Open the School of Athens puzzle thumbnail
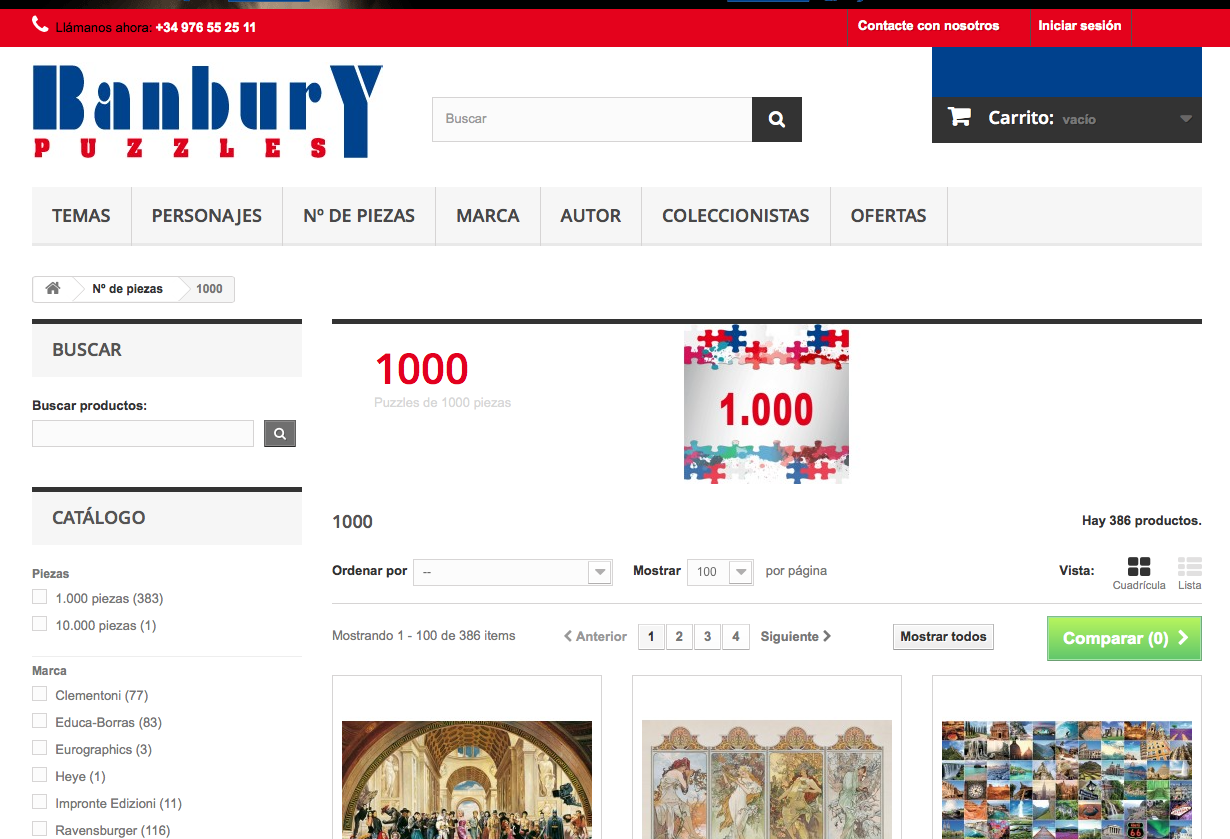Screen dimensions: 1230x839 click(x=467, y=780)
